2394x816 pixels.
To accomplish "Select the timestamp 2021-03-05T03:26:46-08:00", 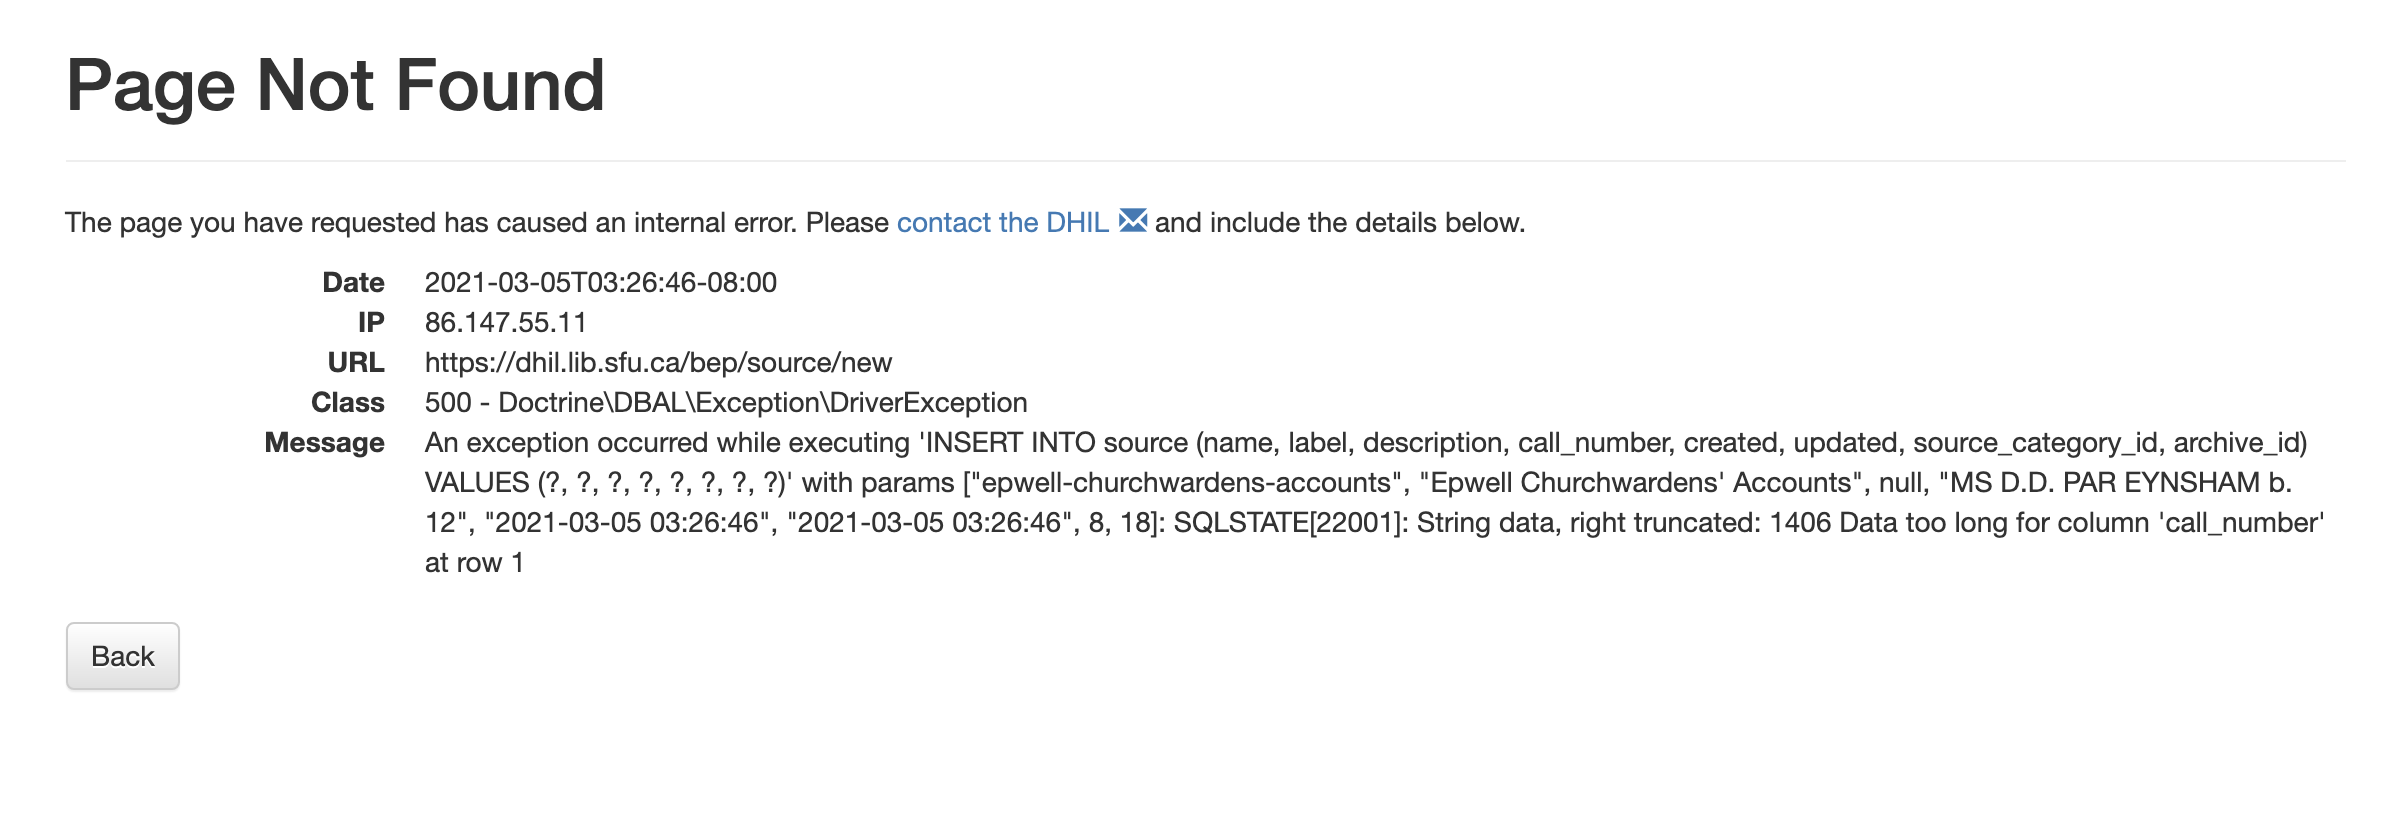I will tap(600, 282).
